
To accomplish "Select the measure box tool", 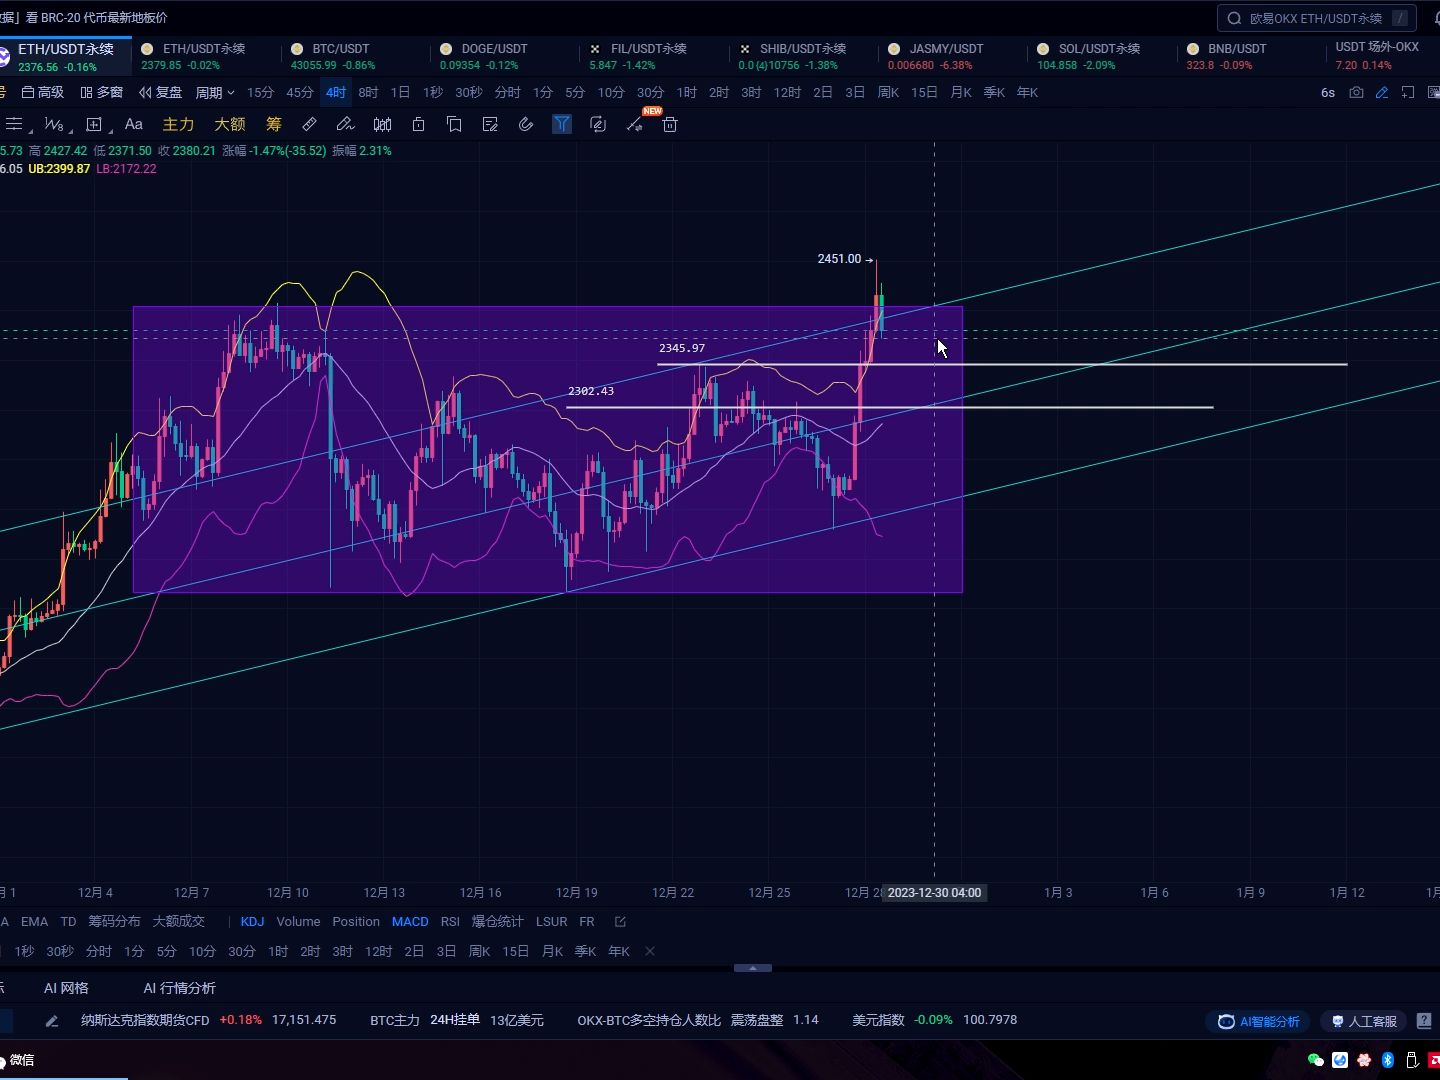I will (x=94, y=124).
